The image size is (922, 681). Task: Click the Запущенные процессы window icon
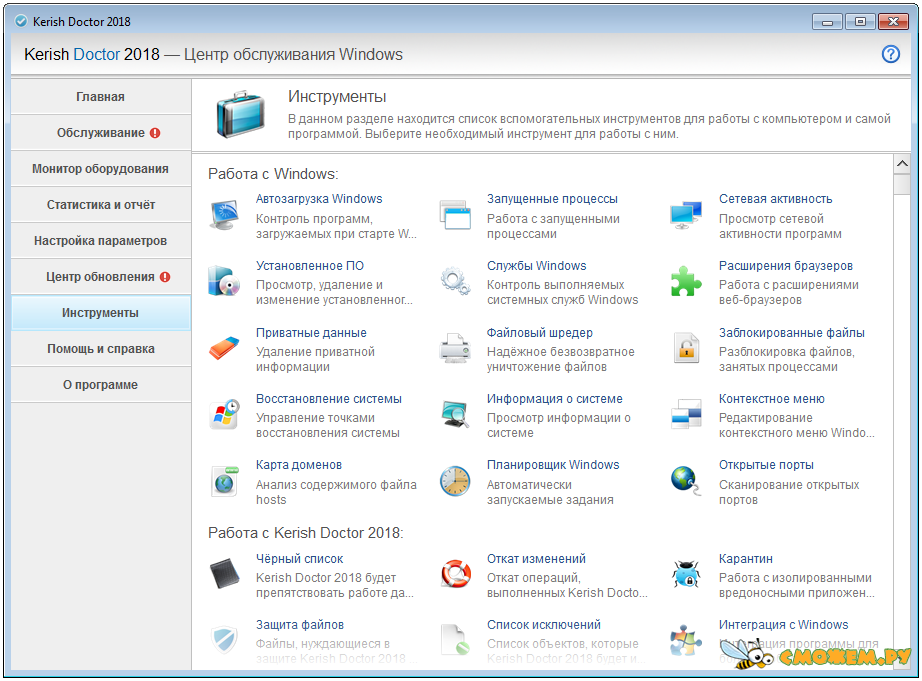pyautogui.click(x=455, y=215)
